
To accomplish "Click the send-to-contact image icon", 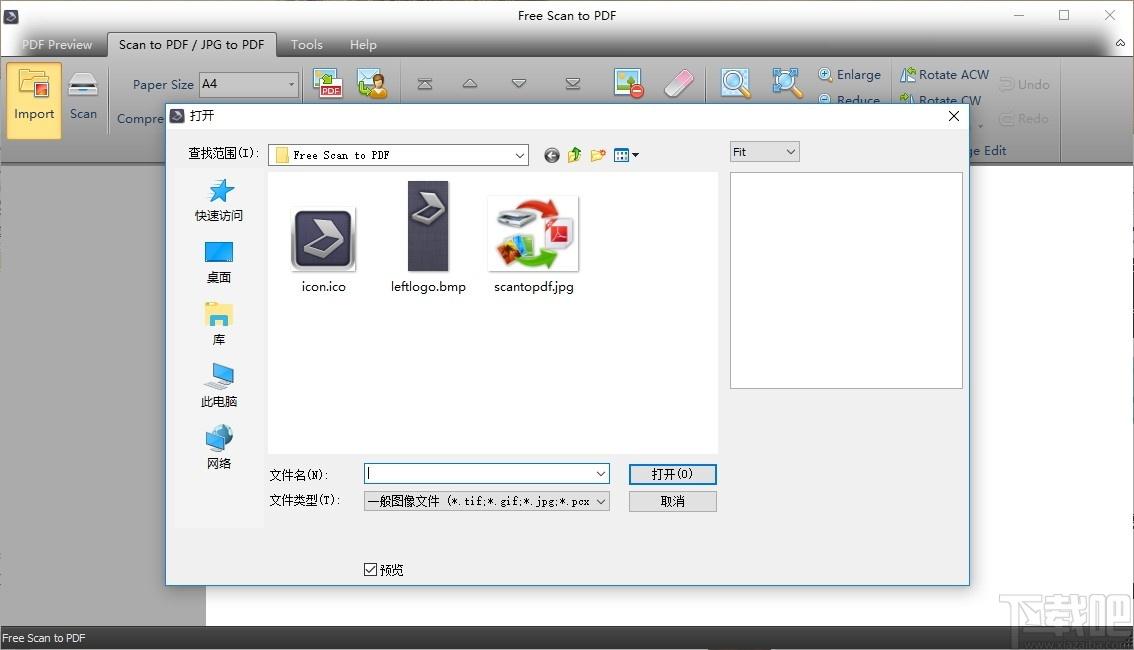I will point(372,83).
